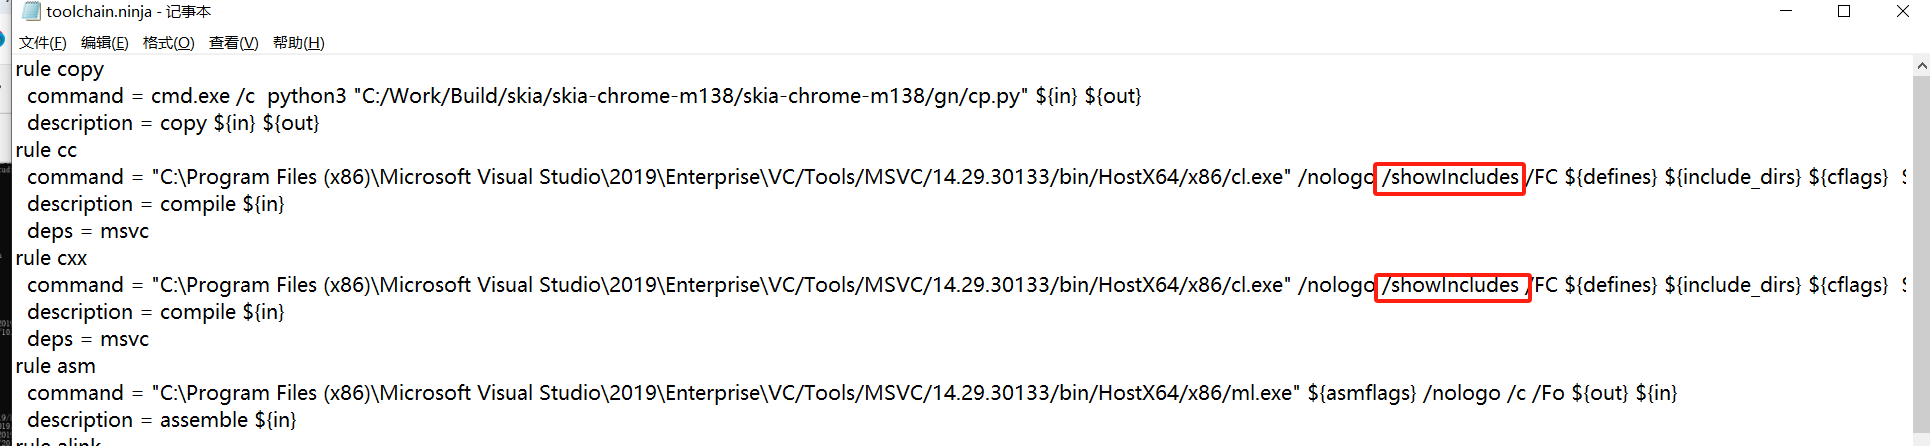The height and width of the screenshot is (446, 1930).
Task: Click the Notepad icon in the title bar
Action: tap(31, 12)
